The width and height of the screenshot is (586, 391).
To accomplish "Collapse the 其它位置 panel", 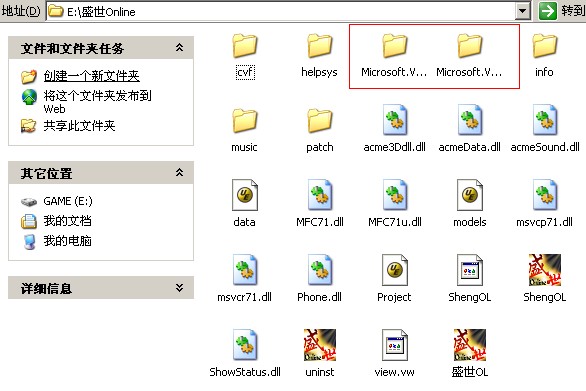I will tap(180, 172).
